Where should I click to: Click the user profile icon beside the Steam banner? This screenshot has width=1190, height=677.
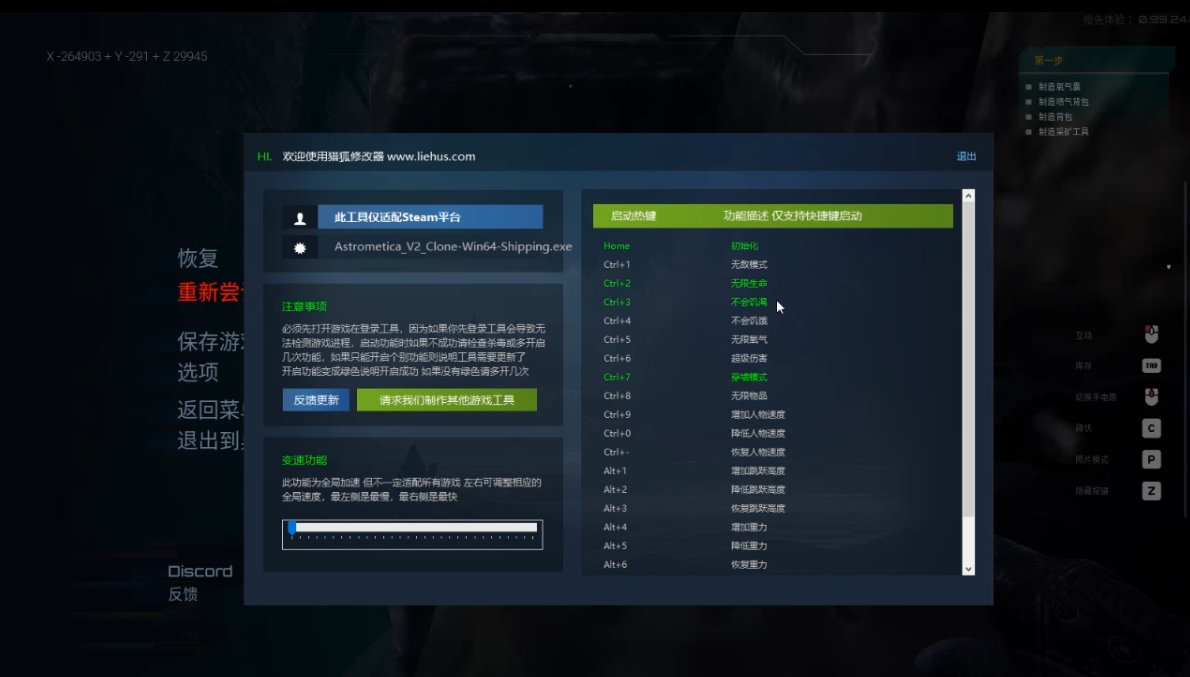[x=300, y=218]
